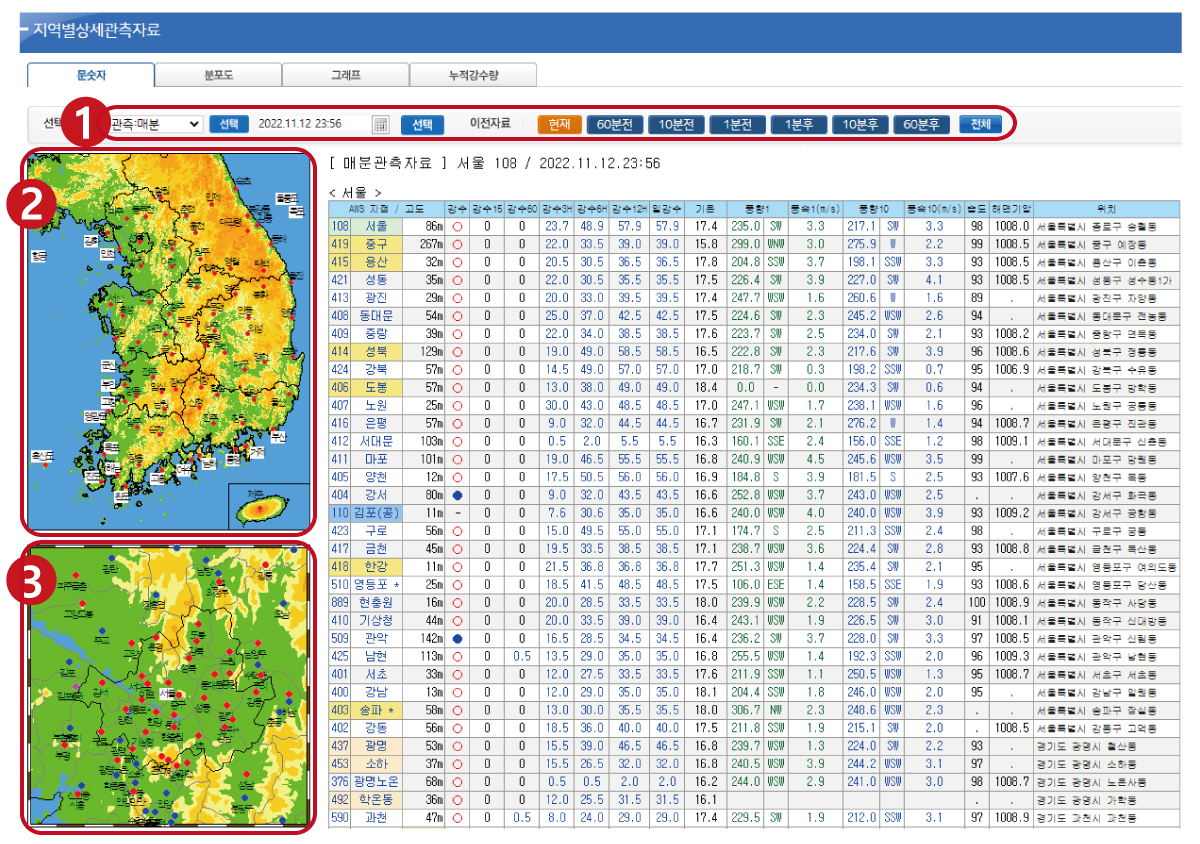Open station 기상청 in the table
The width and height of the screenshot is (1200, 844).
[376, 620]
